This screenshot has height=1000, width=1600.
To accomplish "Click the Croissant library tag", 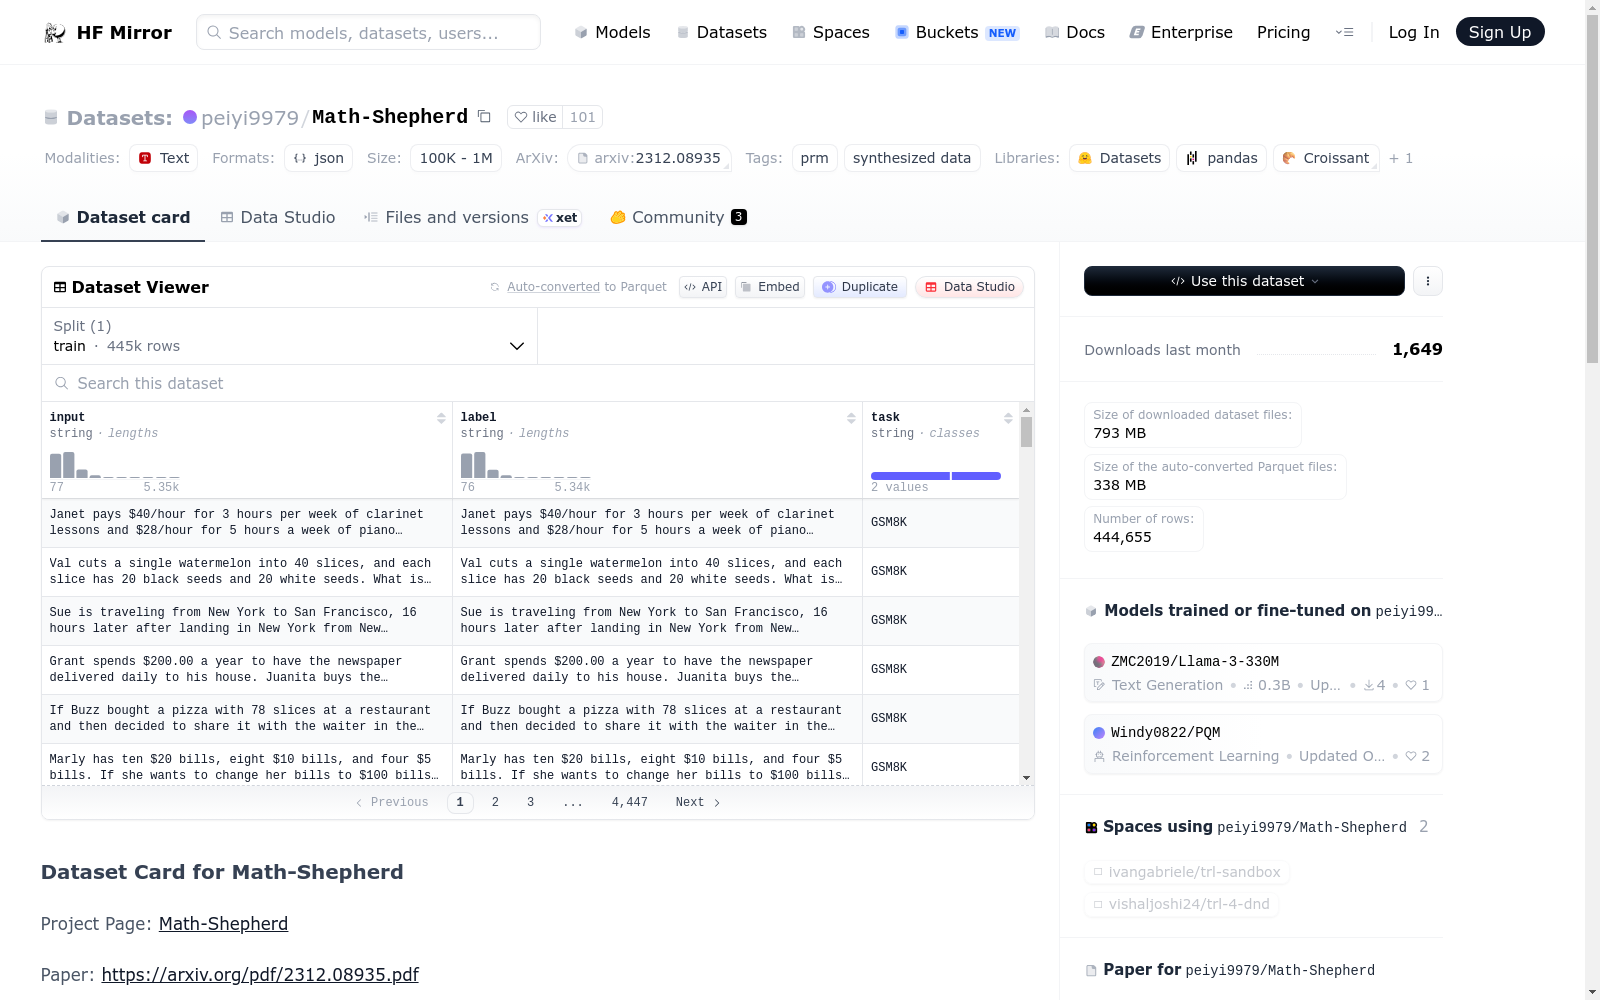I will (1326, 158).
